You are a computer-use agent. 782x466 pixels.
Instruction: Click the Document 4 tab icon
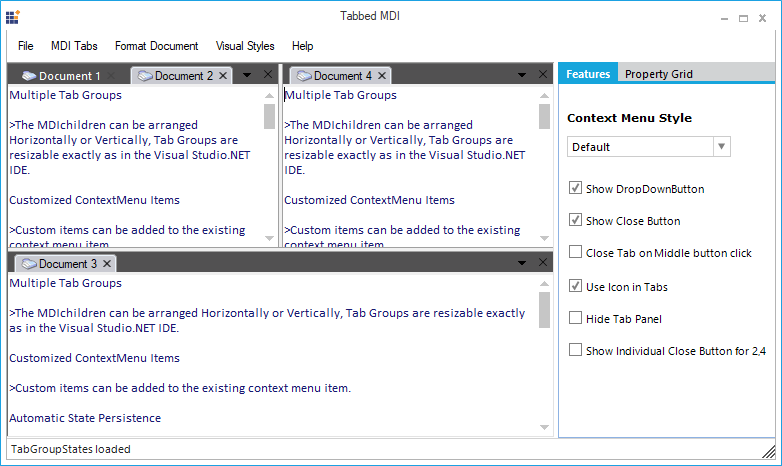[304, 76]
